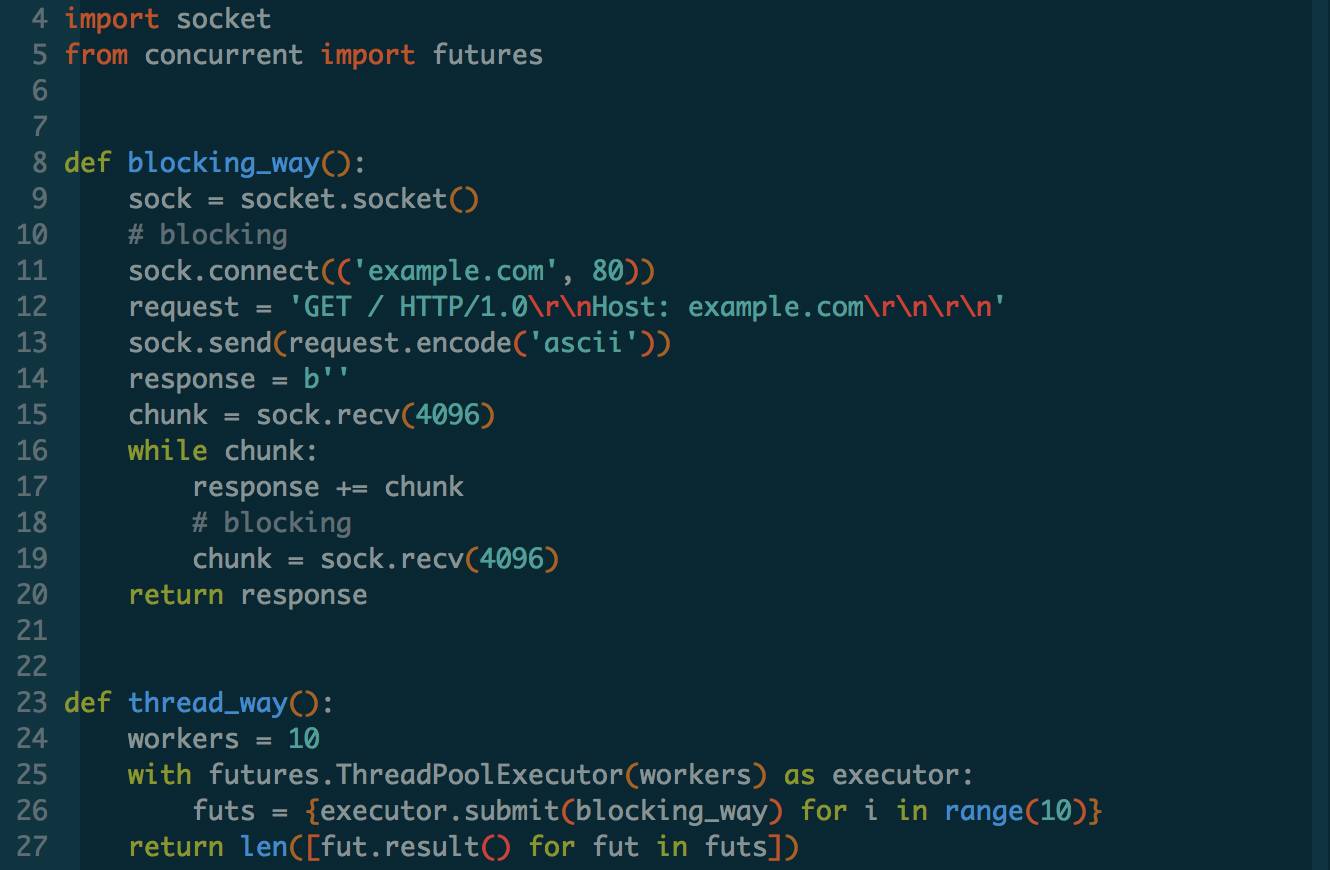
Task: Click line number 4 in the gutter
Action: click(x=39, y=19)
